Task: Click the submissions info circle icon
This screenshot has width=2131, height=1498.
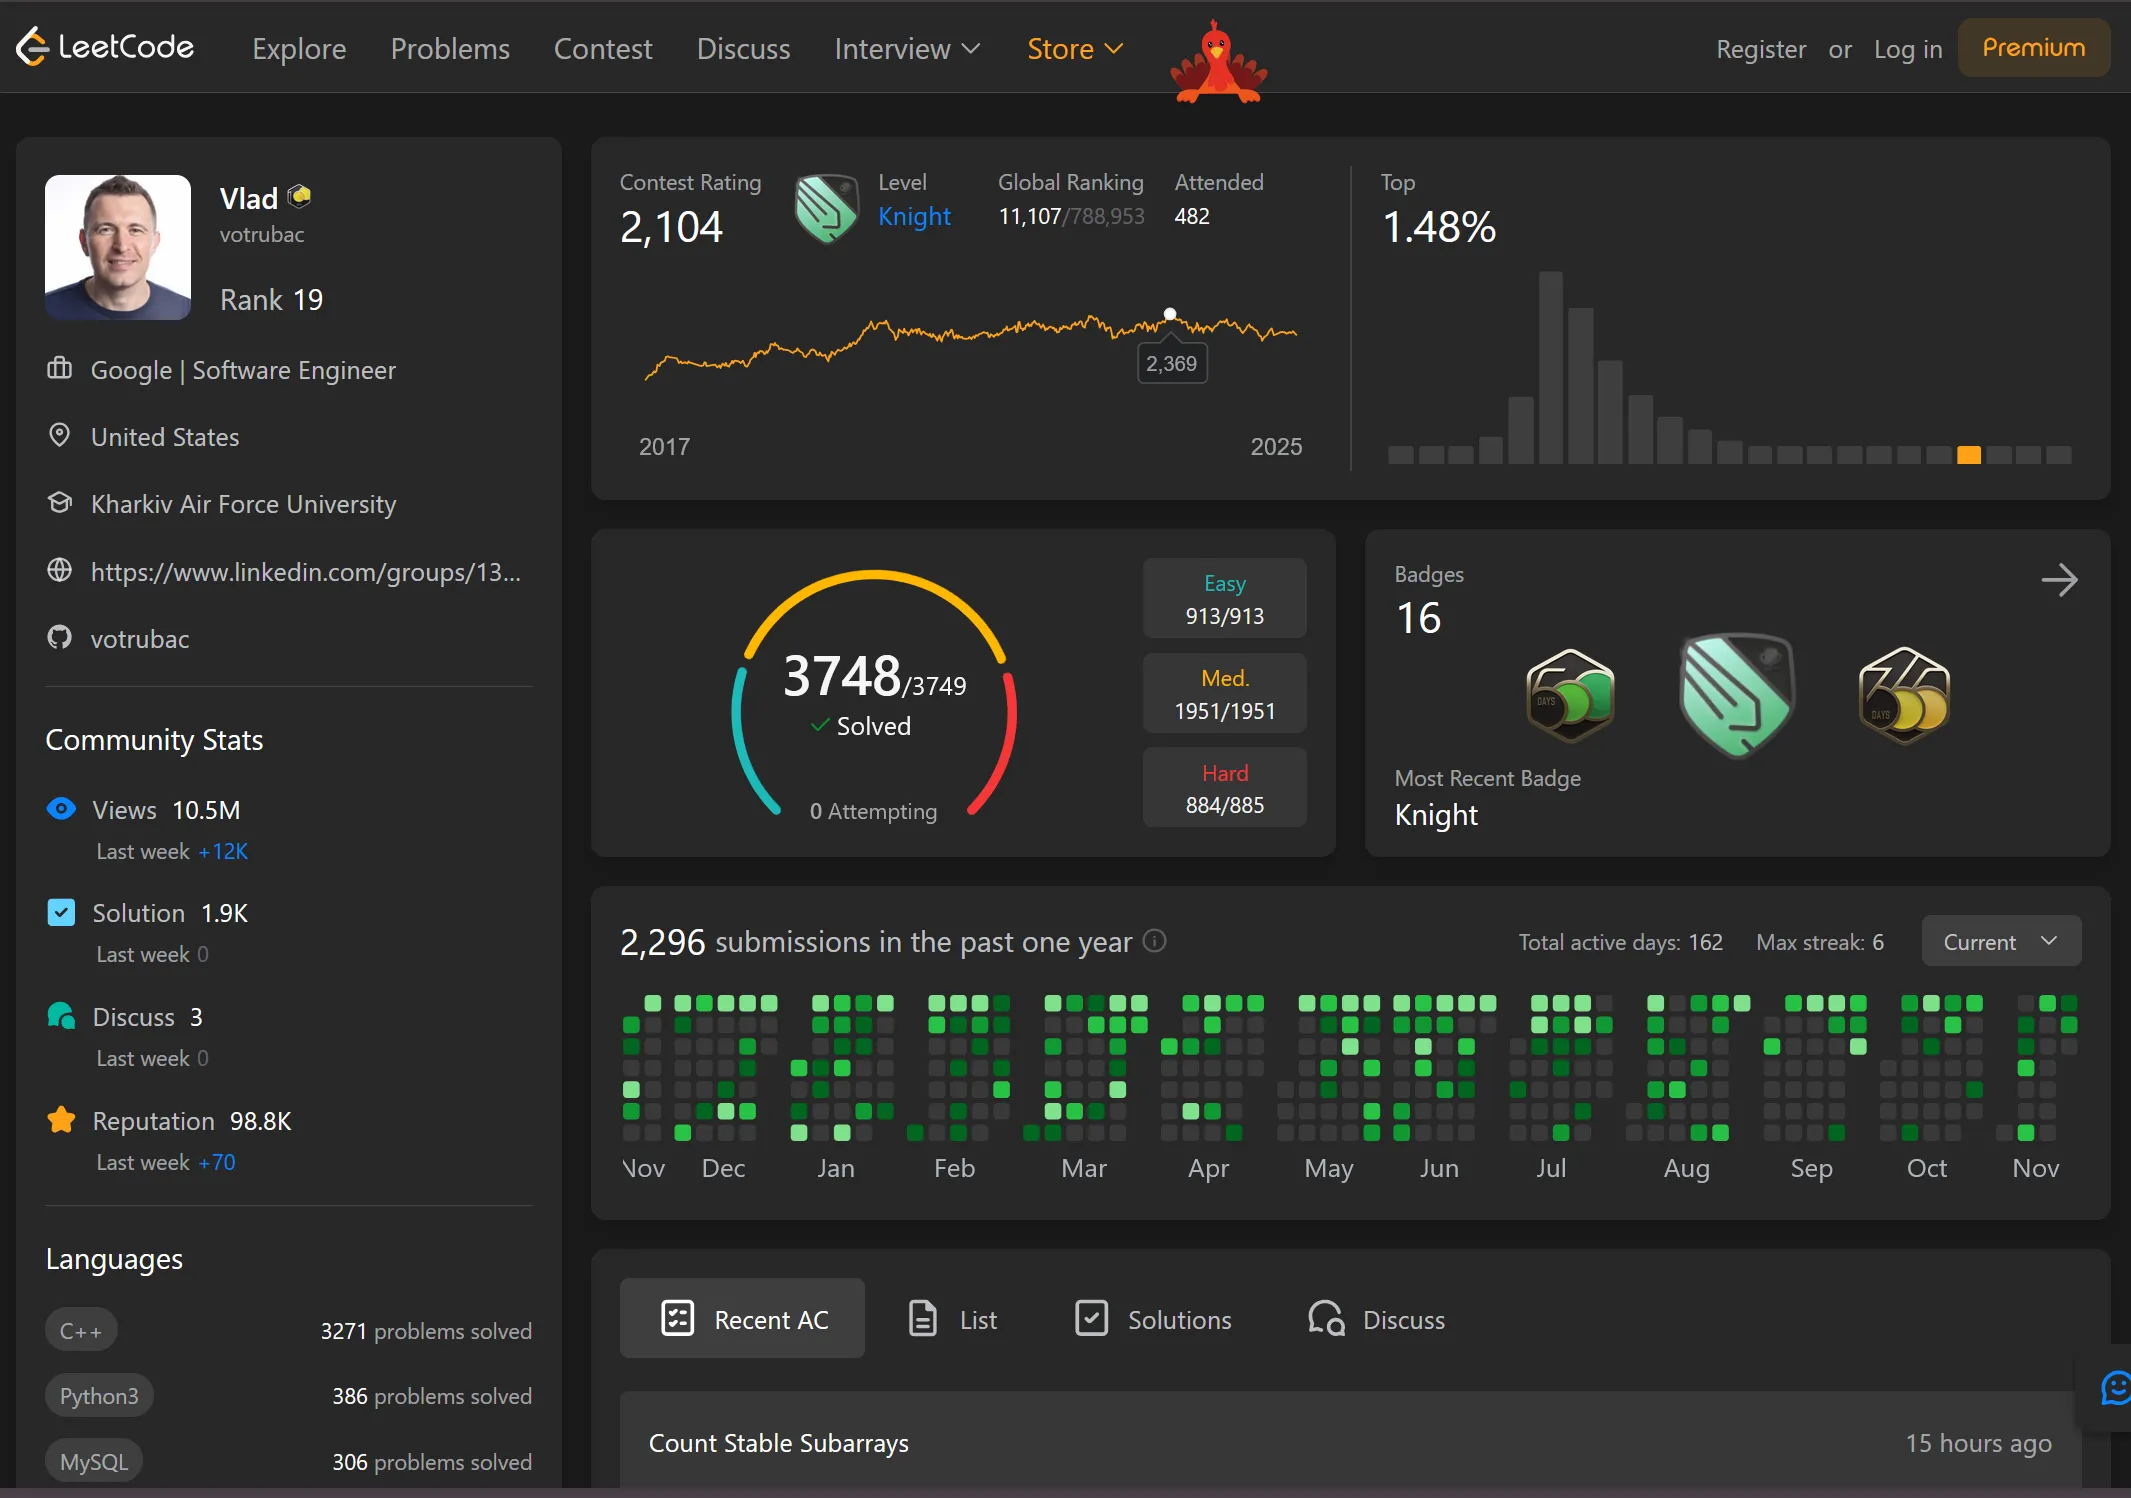Action: [1155, 941]
